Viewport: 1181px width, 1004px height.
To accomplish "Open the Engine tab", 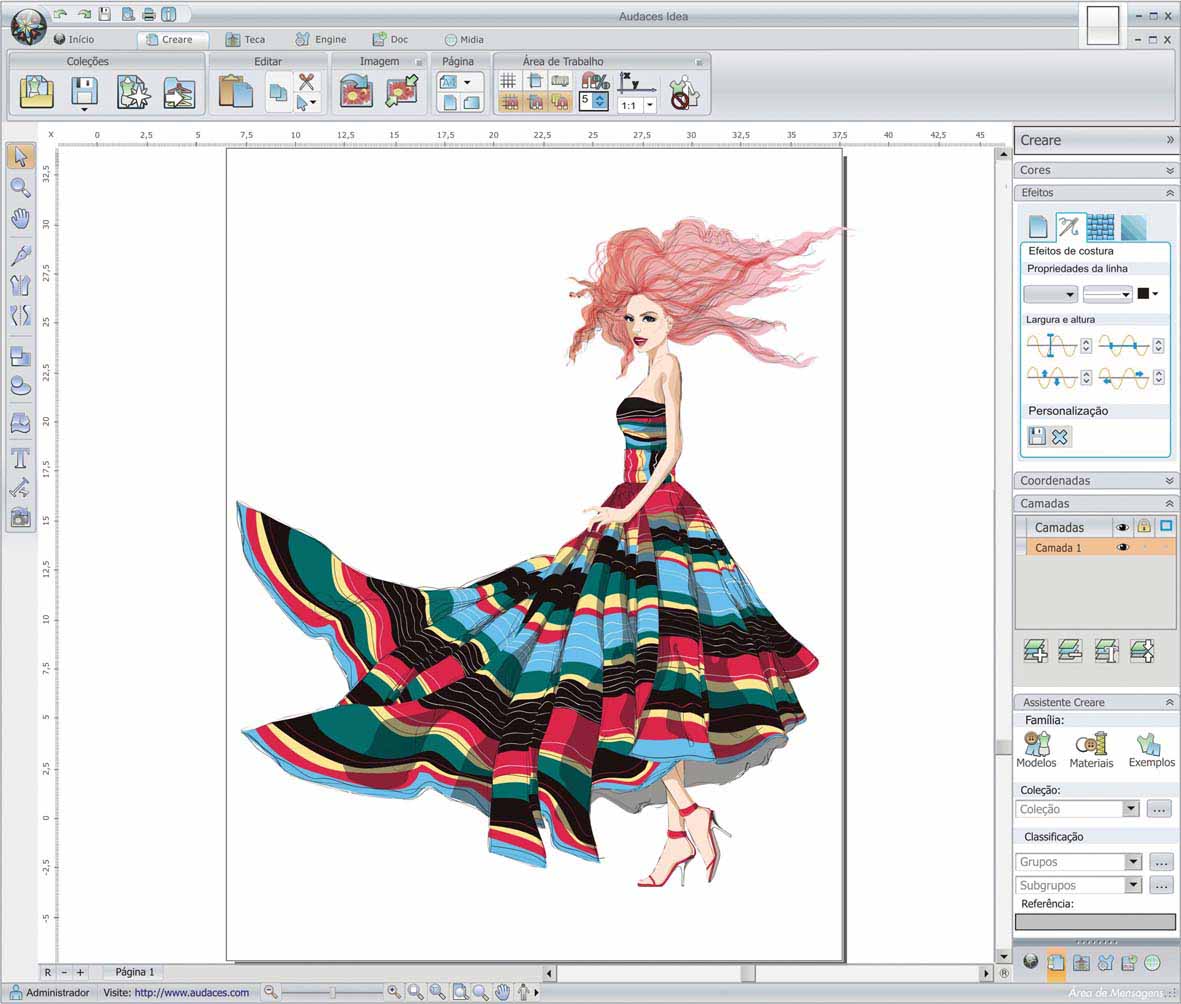I will [x=321, y=39].
